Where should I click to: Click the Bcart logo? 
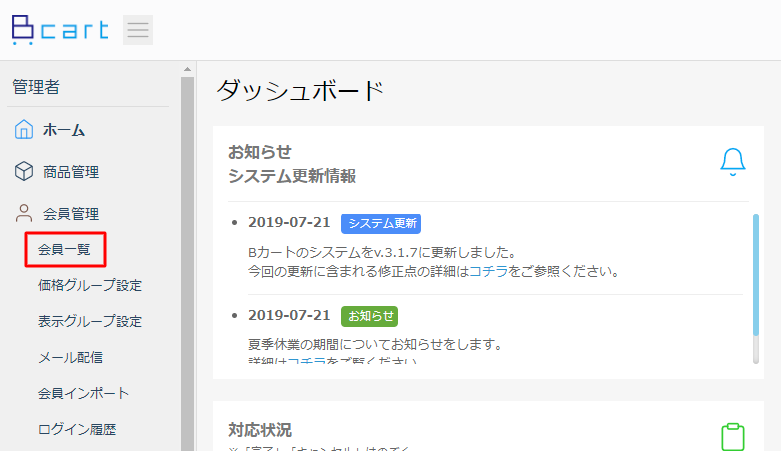pos(60,30)
